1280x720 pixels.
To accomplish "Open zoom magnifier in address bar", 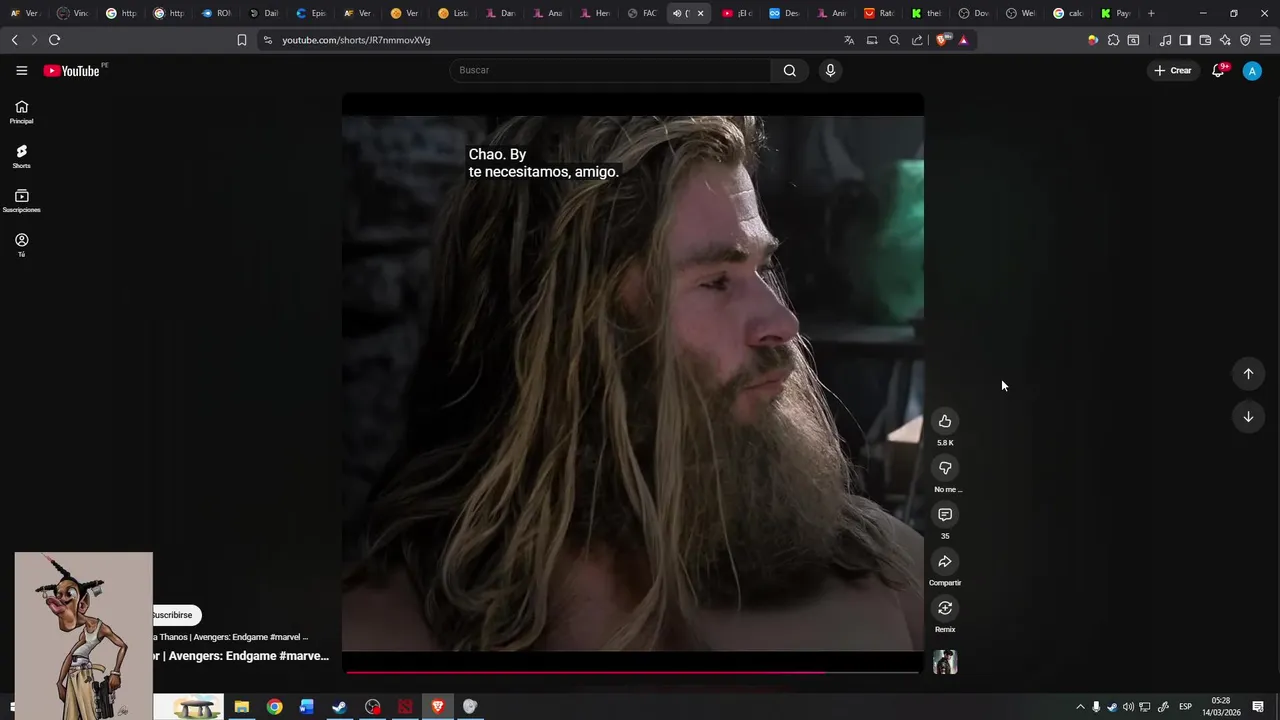I will (x=894, y=40).
